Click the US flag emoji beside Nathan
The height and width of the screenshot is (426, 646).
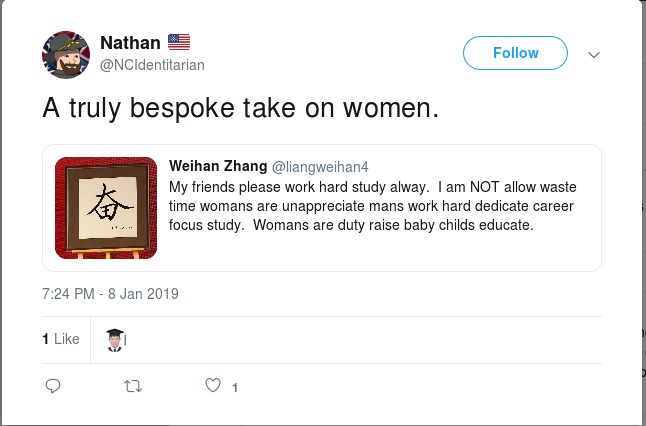(179, 42)
